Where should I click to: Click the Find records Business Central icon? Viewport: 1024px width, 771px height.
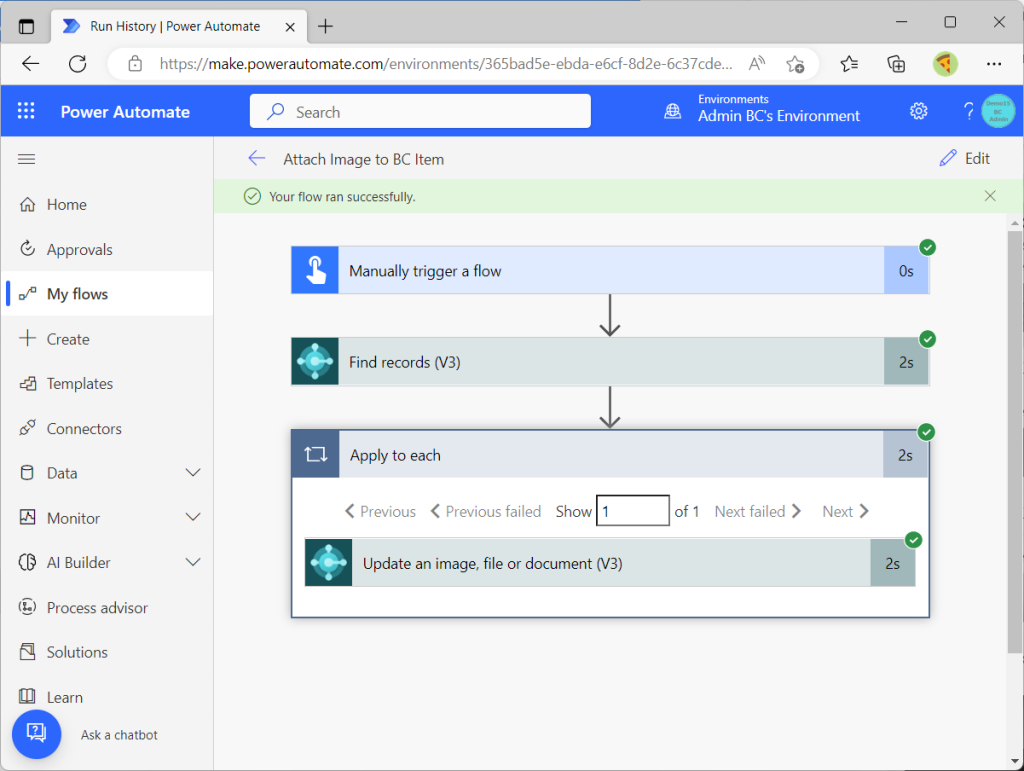[315, 362]
